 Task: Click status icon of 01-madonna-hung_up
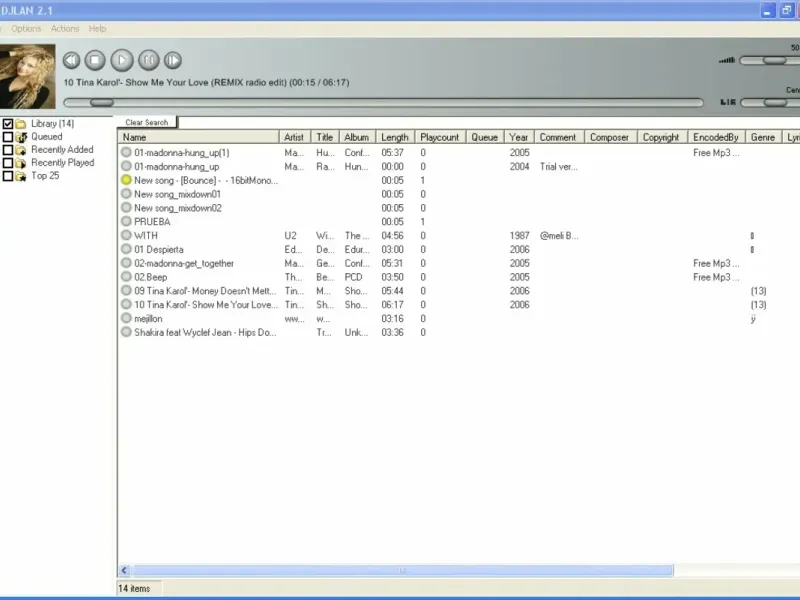tap(126, 166)
